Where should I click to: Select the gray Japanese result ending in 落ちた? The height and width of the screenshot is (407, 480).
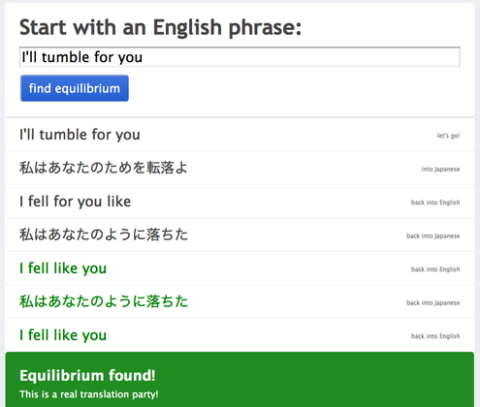(x=103, y=234)
